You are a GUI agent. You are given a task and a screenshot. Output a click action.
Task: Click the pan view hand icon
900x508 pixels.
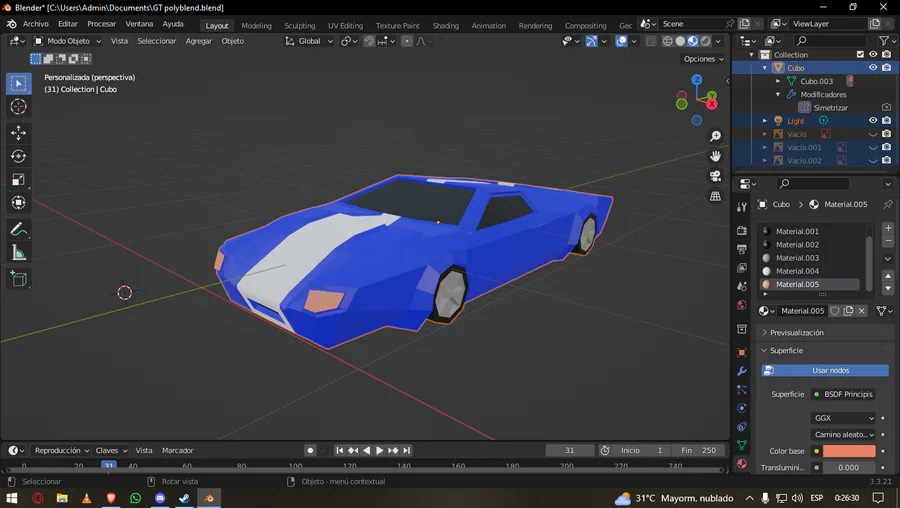[715, 156]
